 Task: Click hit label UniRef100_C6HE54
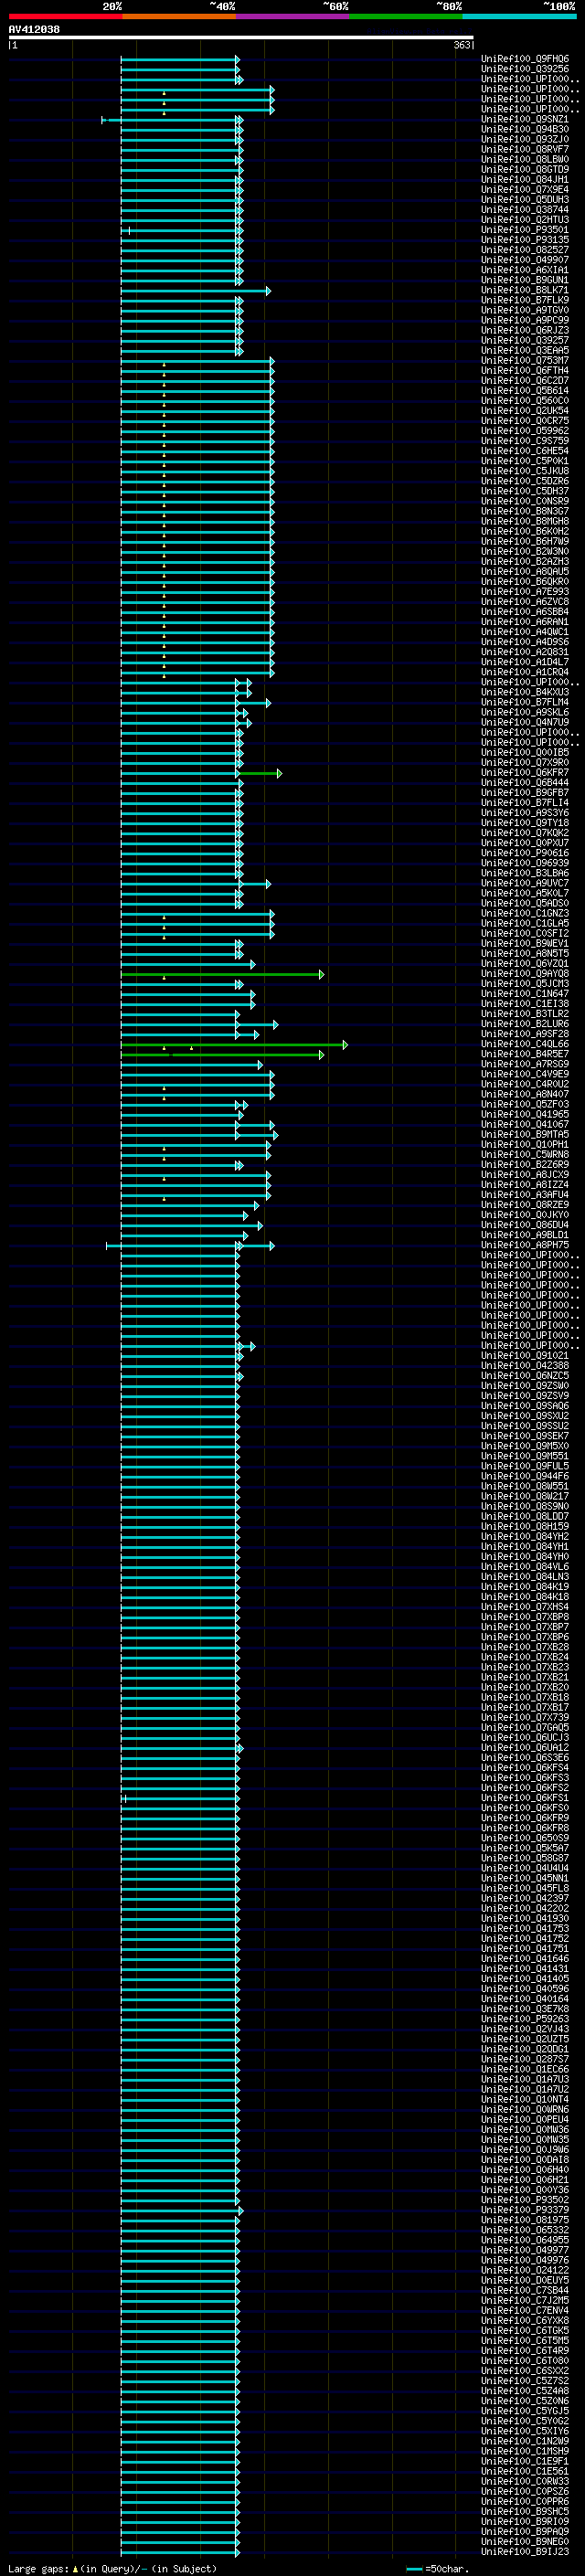tap(525, 450)
